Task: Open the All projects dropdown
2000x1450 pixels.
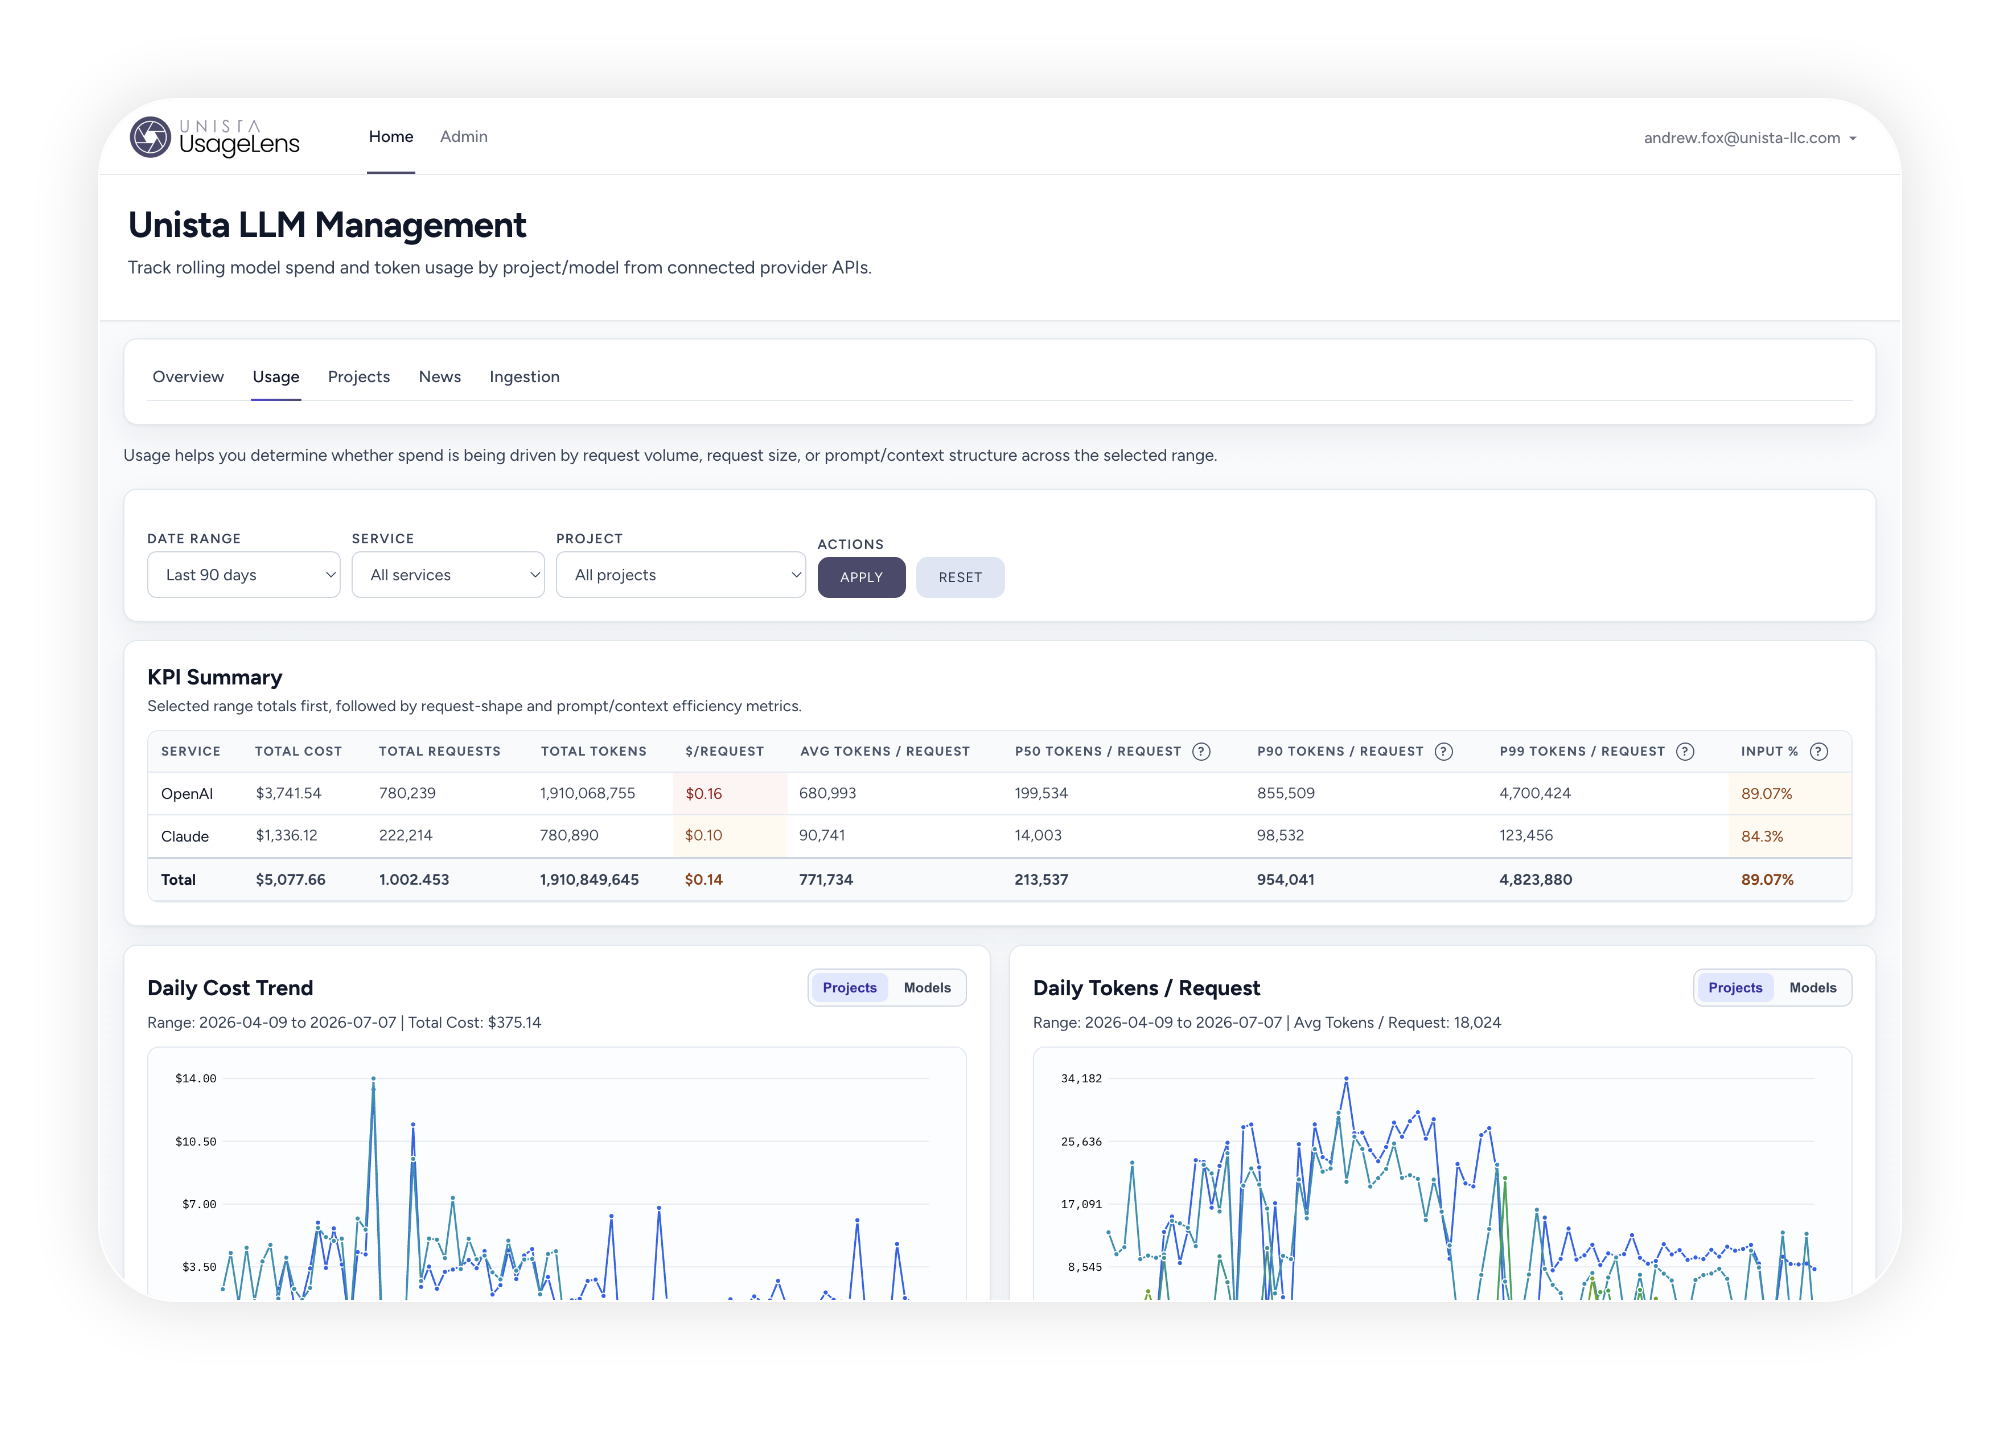Action: (681, 575)
